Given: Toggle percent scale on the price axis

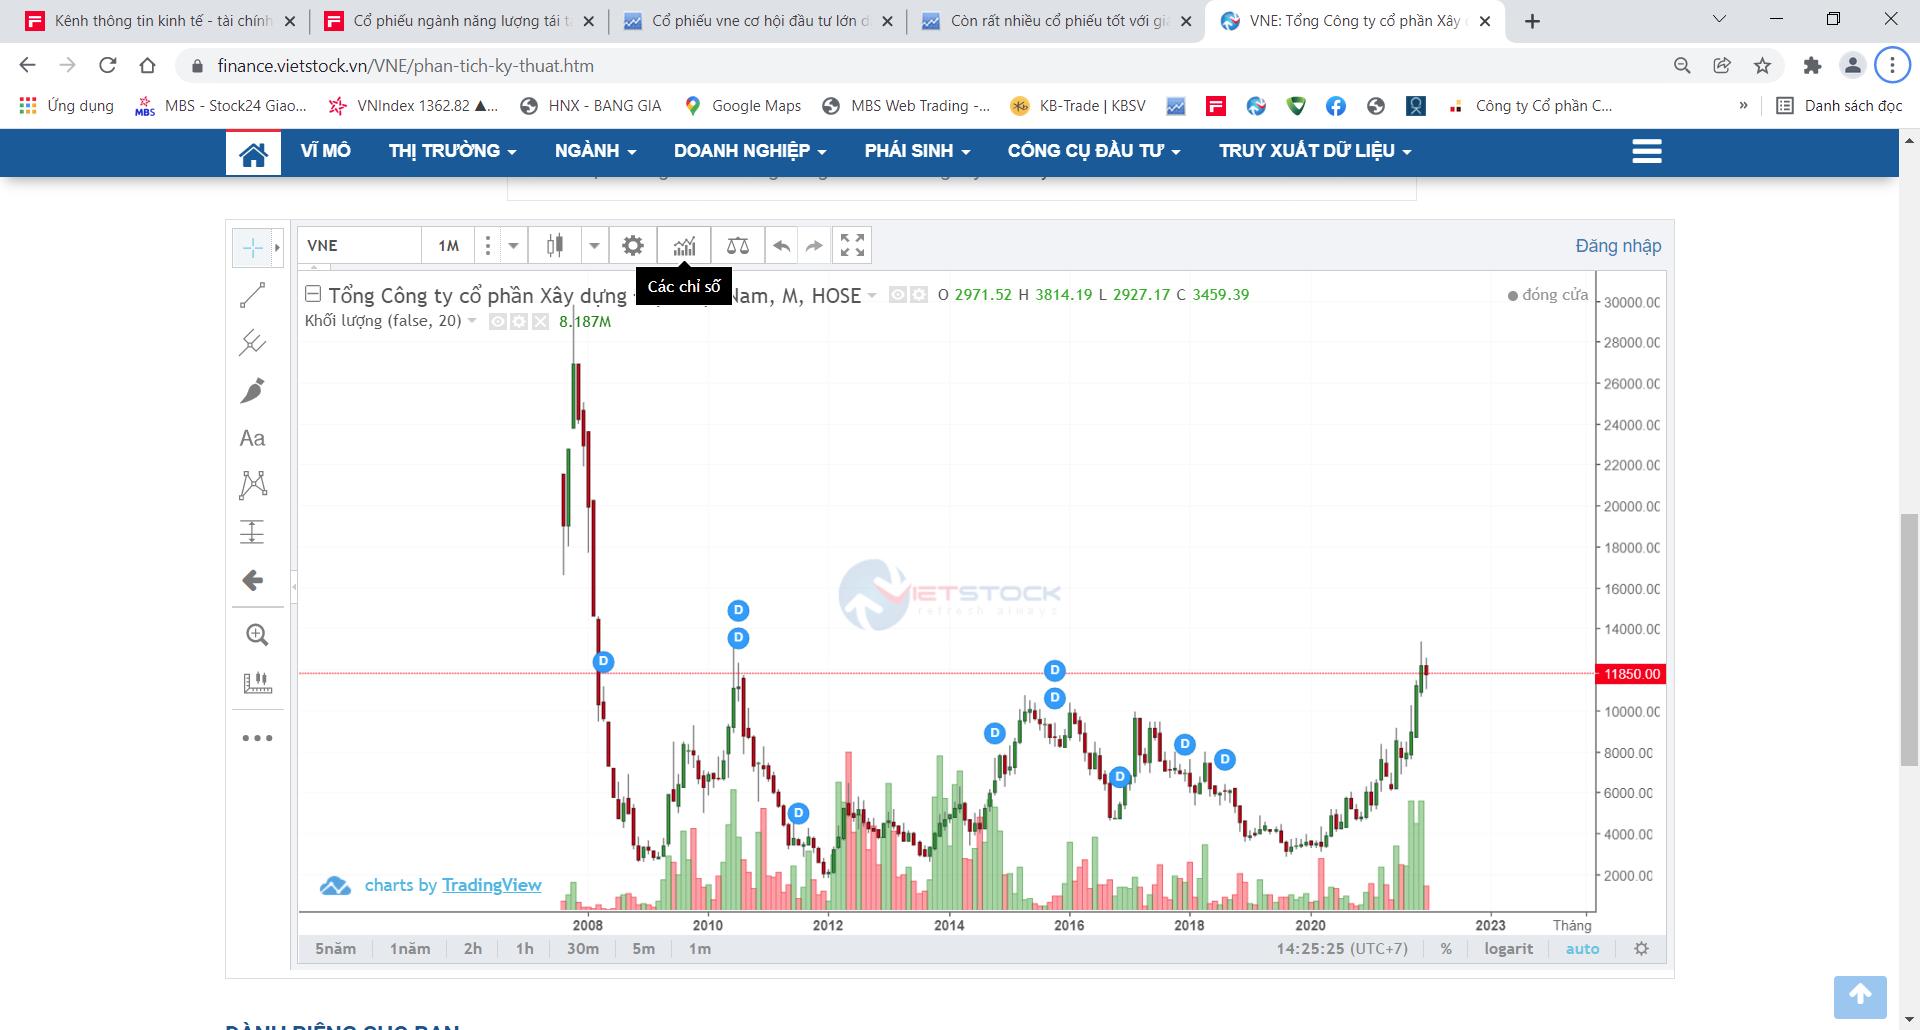Looking at the screenshot, I should click(x=1446, y=949).
